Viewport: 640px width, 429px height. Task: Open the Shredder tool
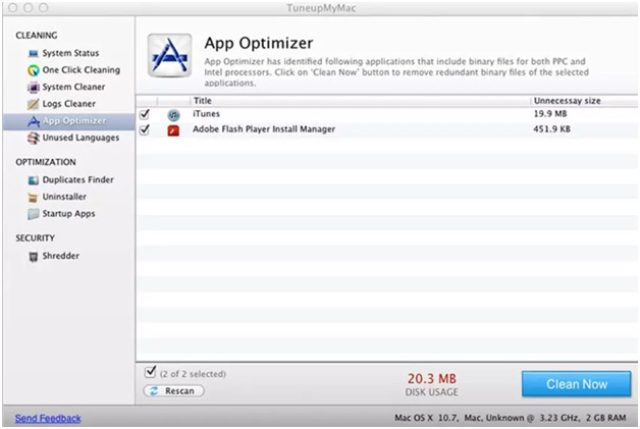click(61, 256)
